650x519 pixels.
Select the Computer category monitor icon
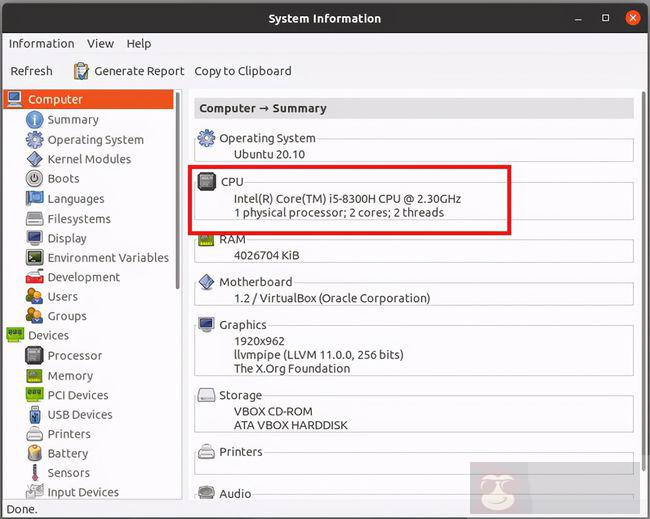15,99
